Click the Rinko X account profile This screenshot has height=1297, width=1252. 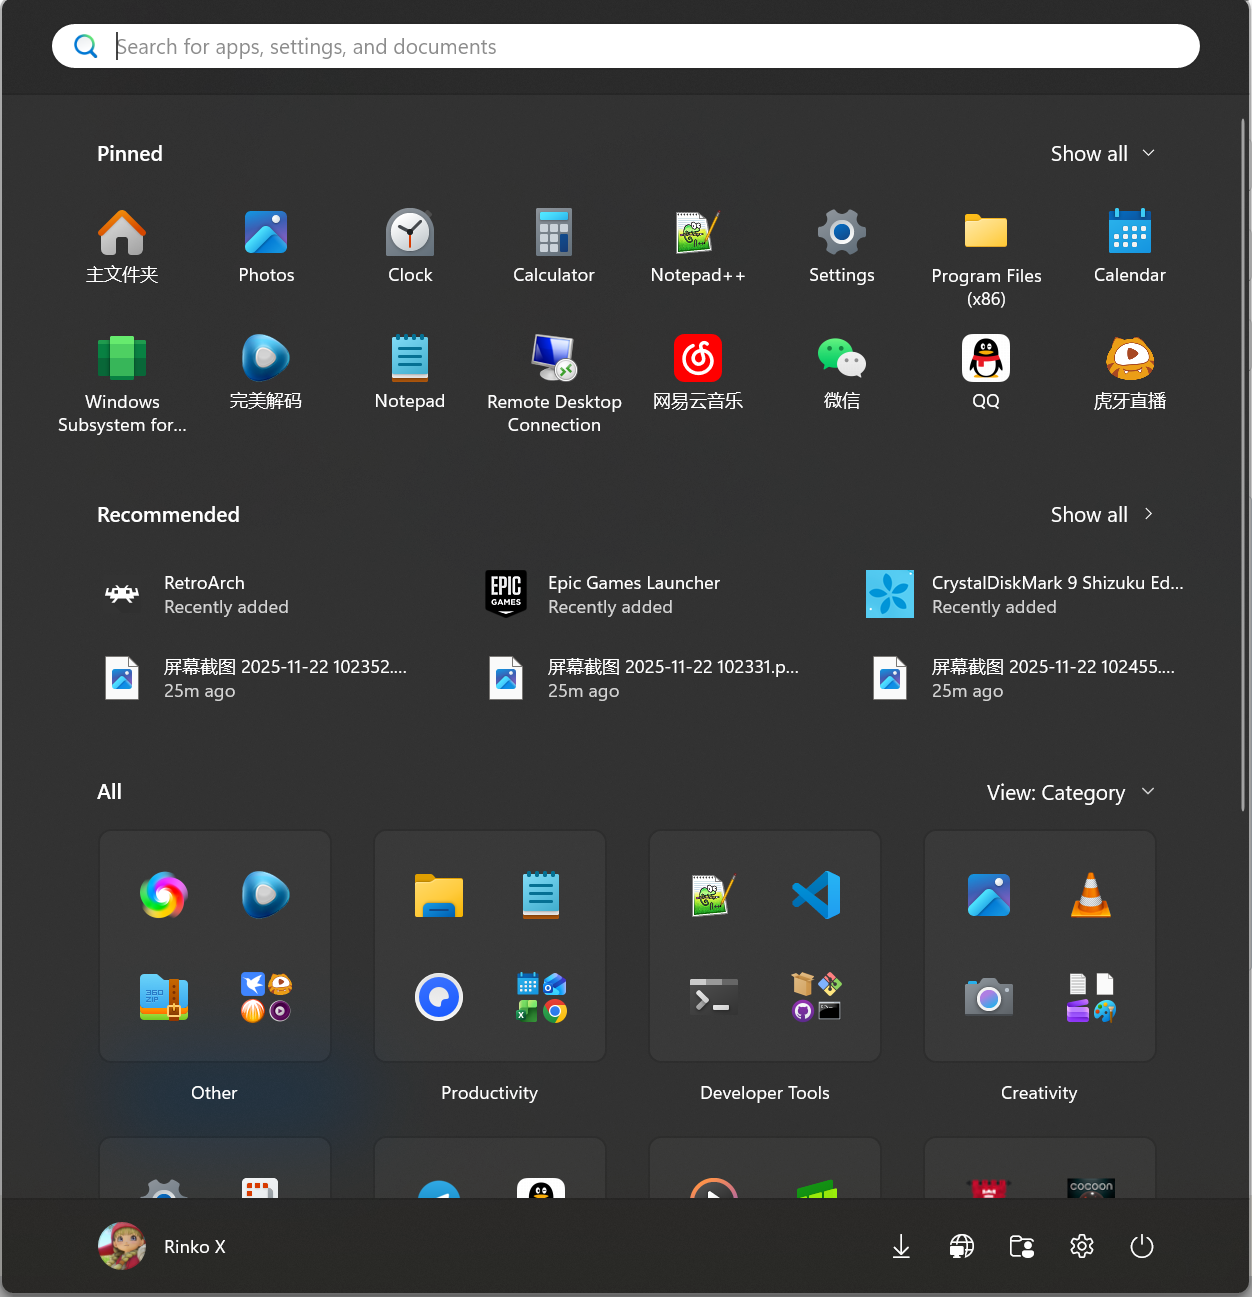[x=163, y=1246]
